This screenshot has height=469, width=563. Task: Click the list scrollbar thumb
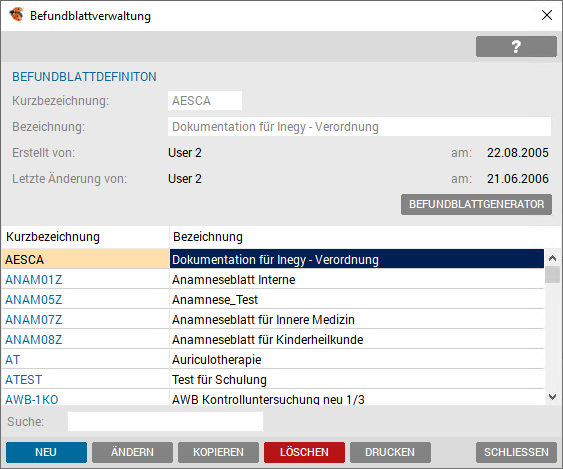tap(552, 275)
